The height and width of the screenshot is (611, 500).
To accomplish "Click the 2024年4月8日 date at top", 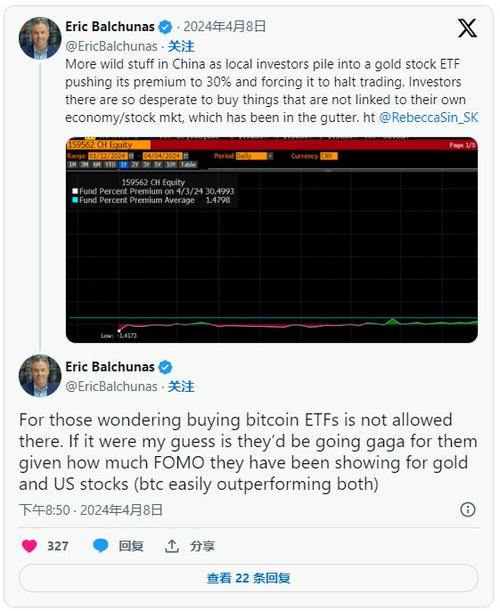I will 224,26.
